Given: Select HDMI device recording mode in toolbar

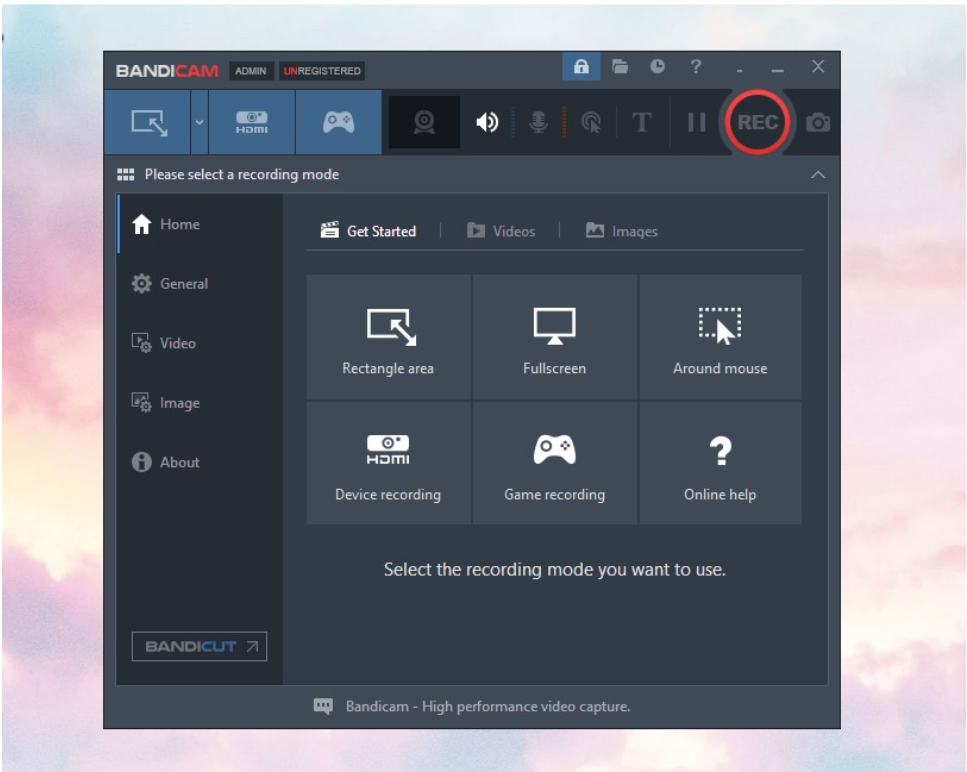Looking at the screenshot, I should pos(252,122).
